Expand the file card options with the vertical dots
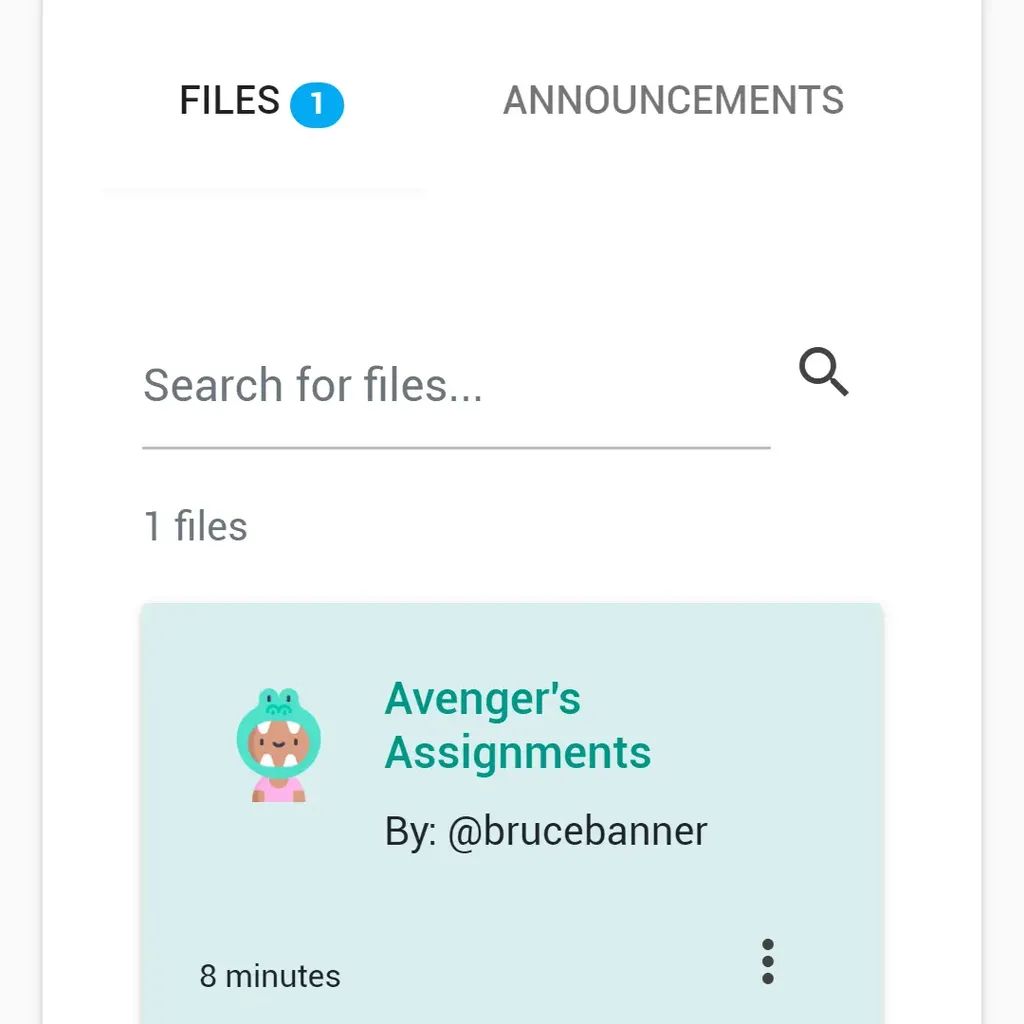Image resolution: width=1024 pixels, height=1024 pixels. [768, 961]
